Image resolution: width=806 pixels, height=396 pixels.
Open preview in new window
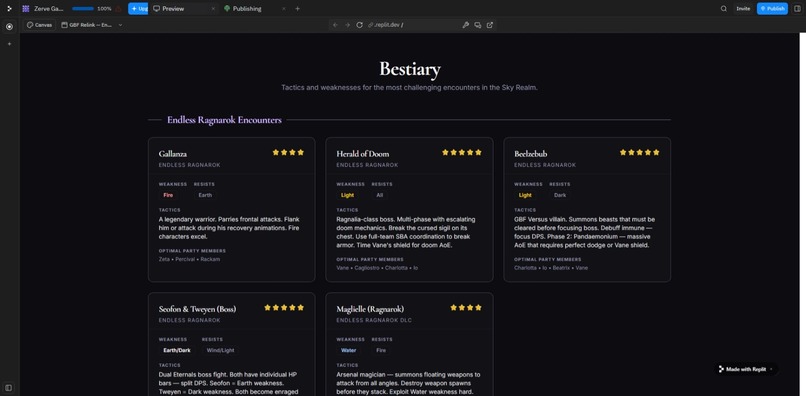point(490,25)
